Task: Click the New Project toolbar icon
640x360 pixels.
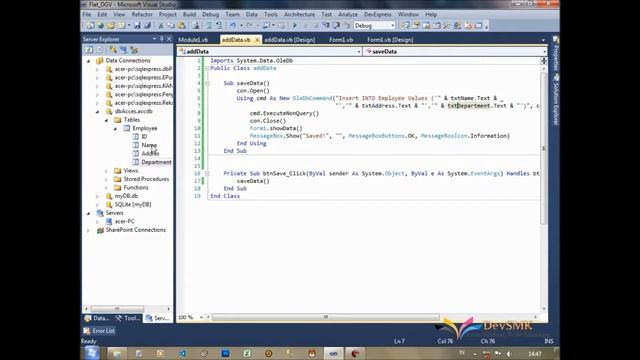Action: point(90,26)
